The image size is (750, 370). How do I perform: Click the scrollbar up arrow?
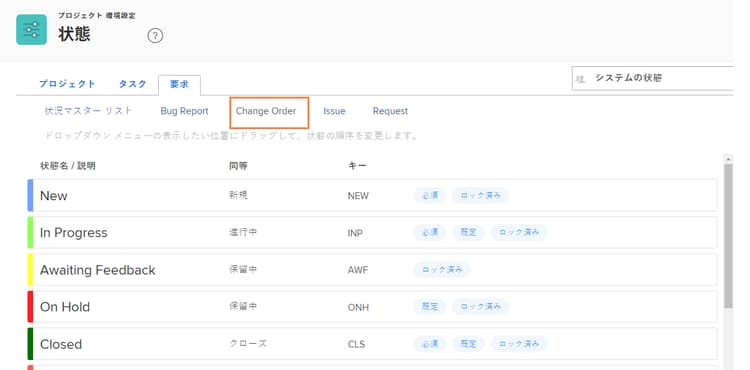tap(728, 159)
